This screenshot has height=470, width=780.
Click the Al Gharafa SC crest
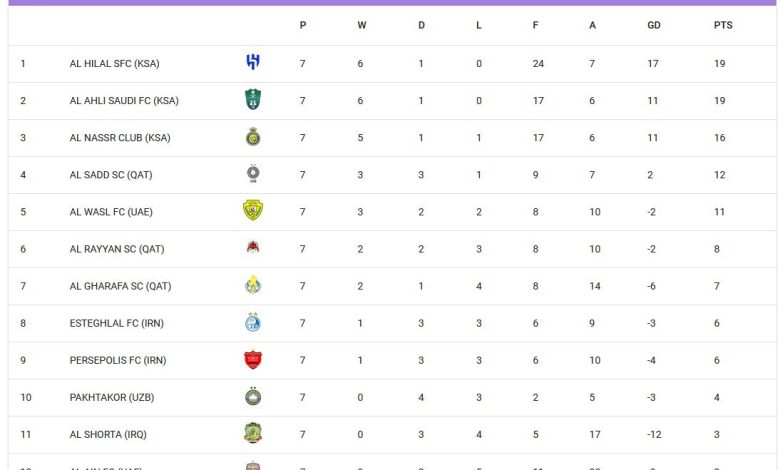[253, 285]
